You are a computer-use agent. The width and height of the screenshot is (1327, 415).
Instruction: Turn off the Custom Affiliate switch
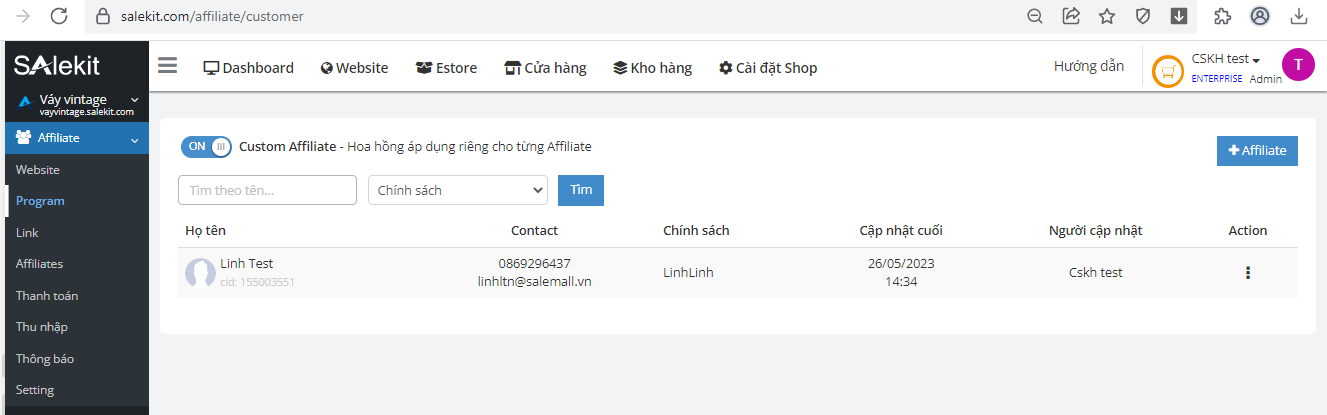[x=206, y=146]
